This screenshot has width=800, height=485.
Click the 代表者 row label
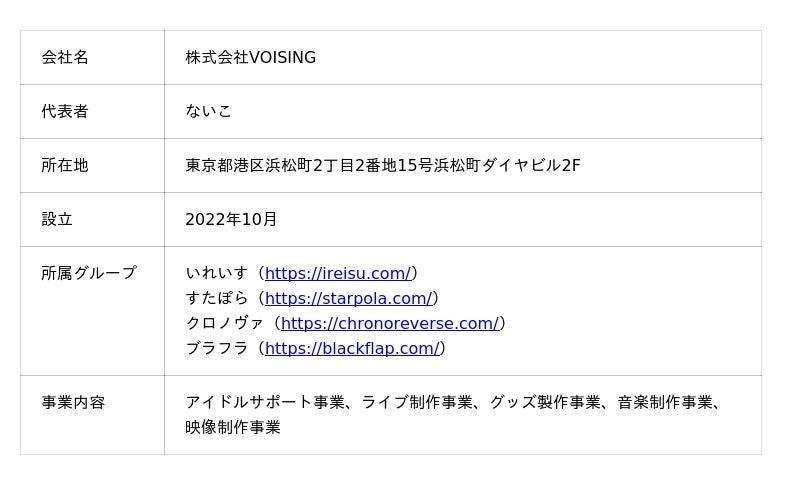65,112
